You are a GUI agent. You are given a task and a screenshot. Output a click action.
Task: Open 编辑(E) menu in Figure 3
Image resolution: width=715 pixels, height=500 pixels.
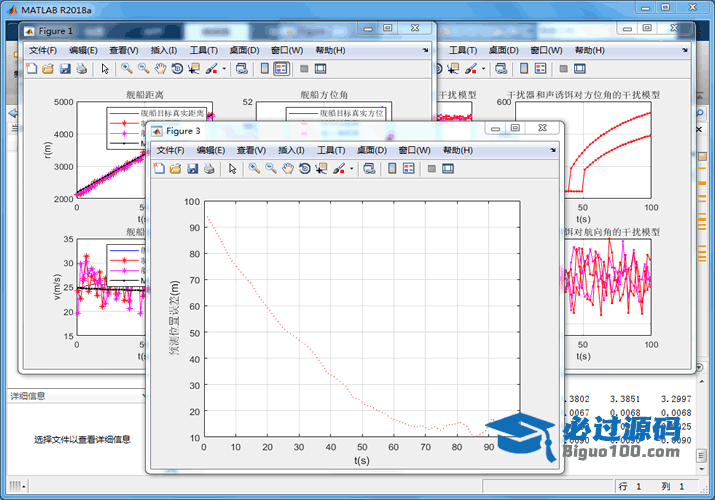(211, 150)
